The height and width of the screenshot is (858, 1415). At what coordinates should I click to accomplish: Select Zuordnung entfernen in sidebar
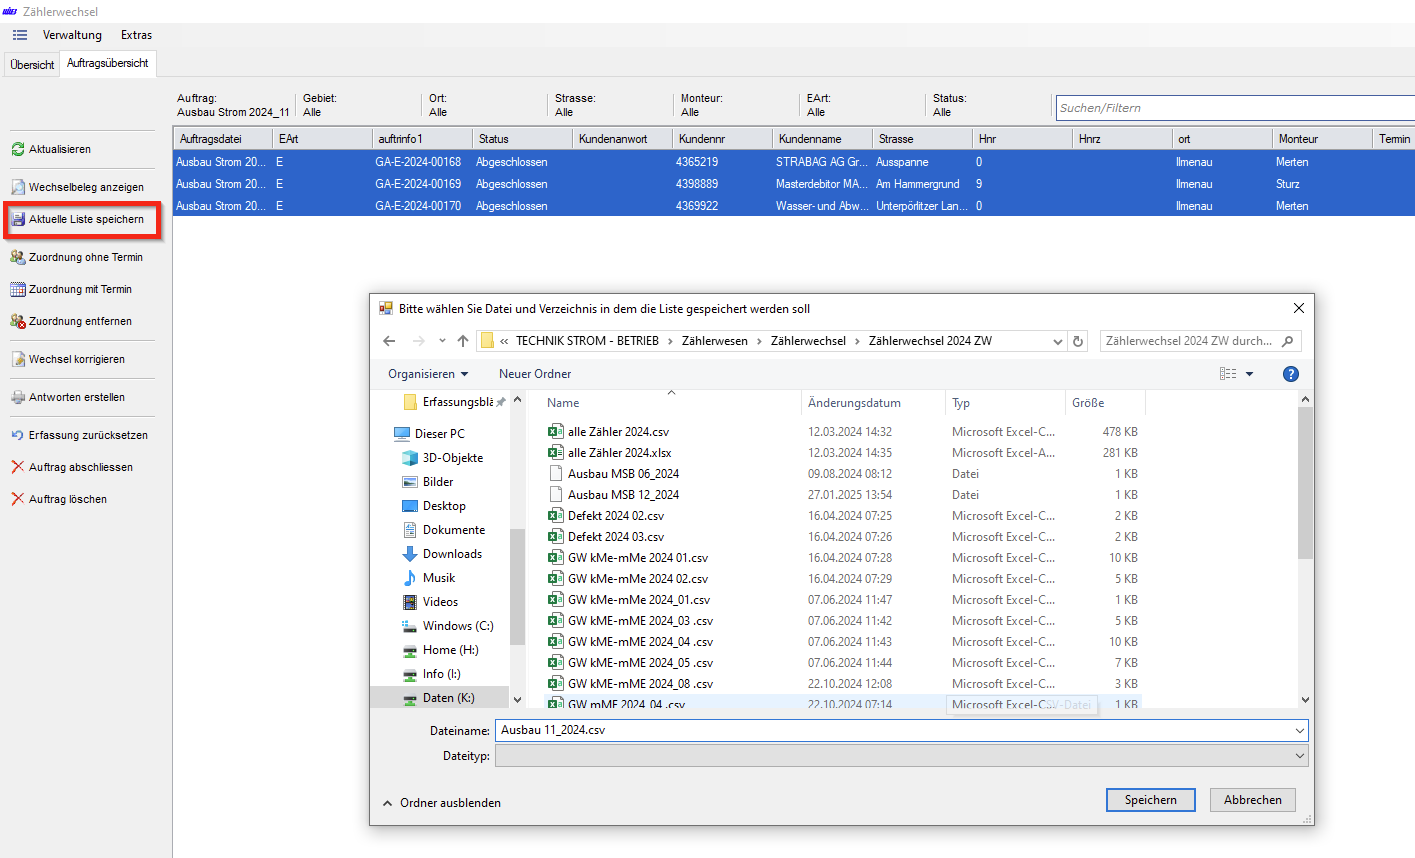tap(79, 321)
